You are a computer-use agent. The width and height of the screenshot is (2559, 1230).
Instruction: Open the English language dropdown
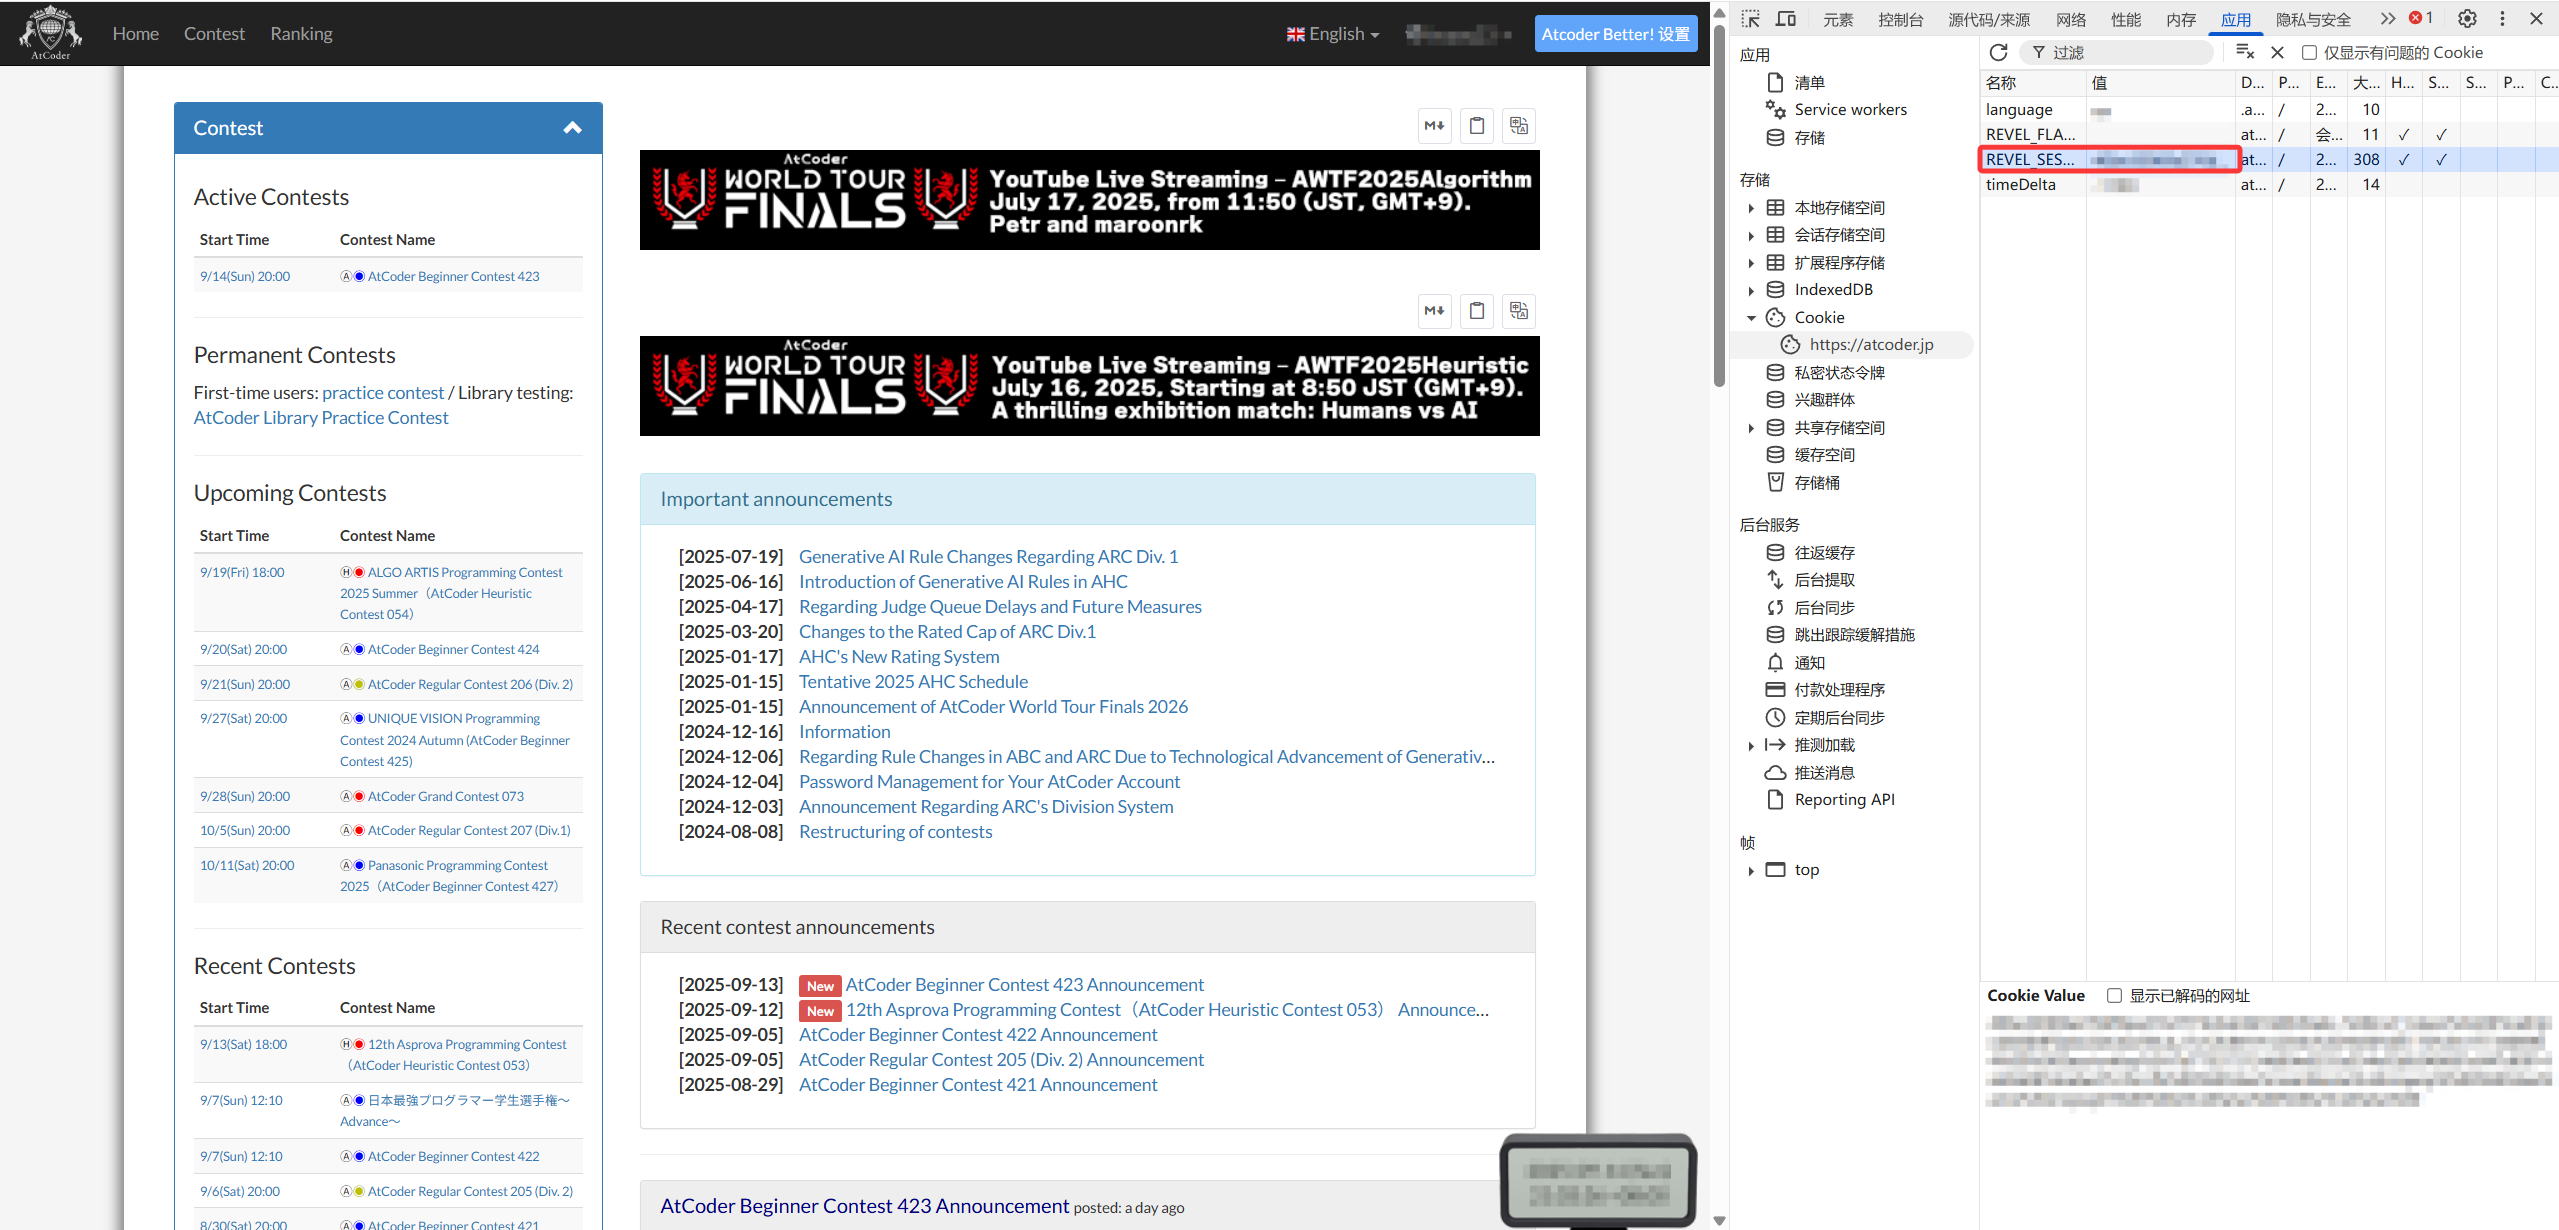coord(1333,34)
